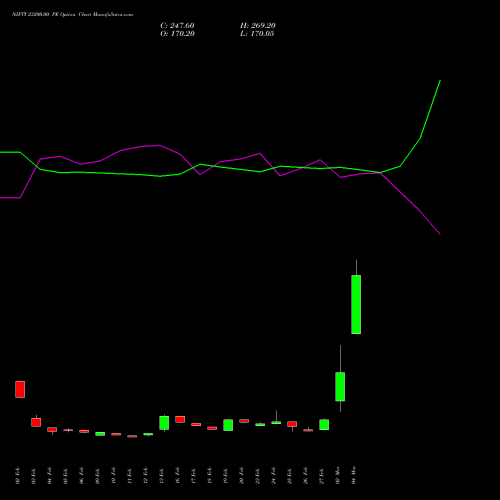500x500 pixels.
Task: Click the NIFTY PE Option chart title
Action: [72, 14]
